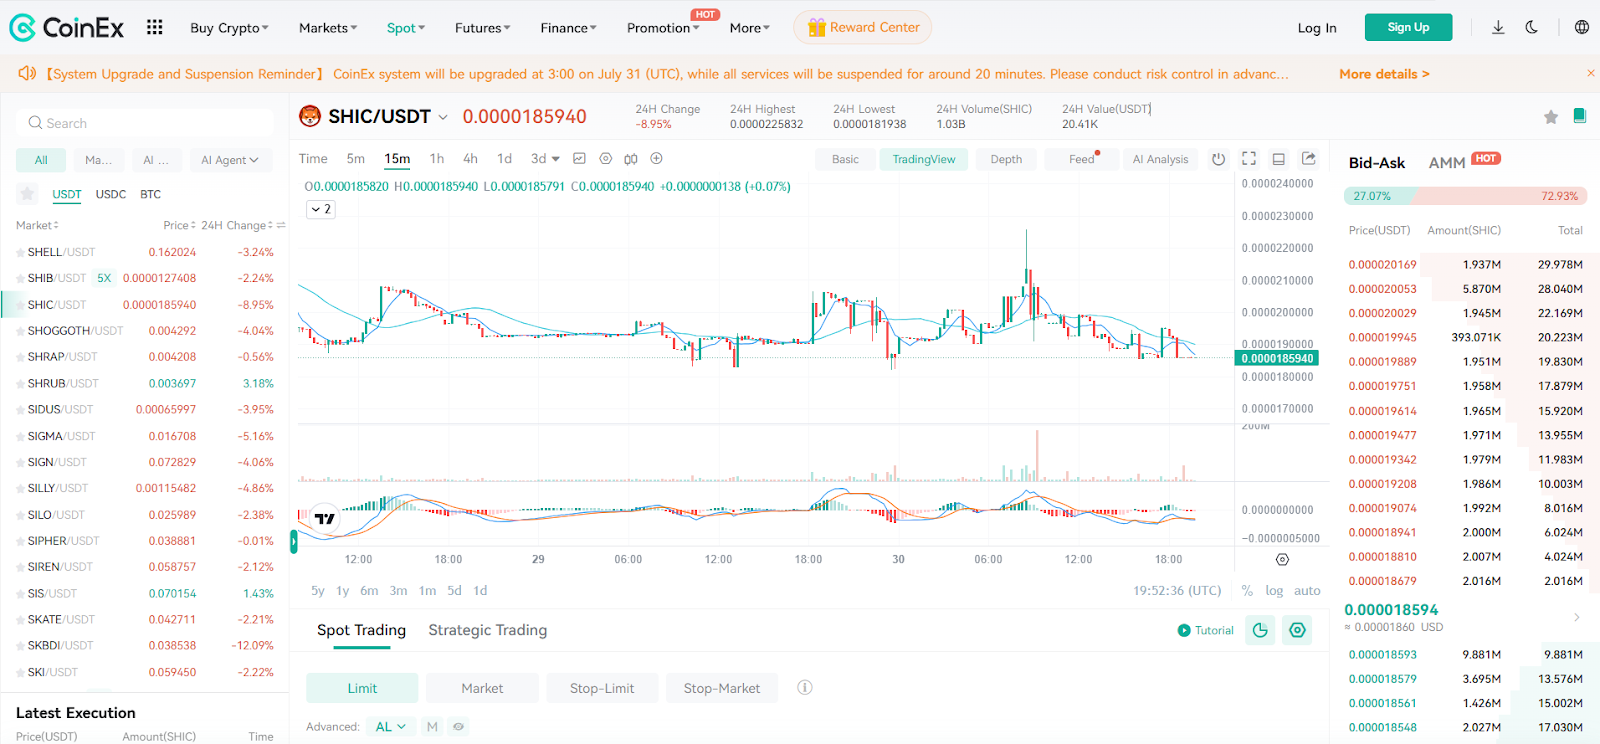Switch to USDC market tab
Screen dimensions: 1600x744
tap(111, 194)
